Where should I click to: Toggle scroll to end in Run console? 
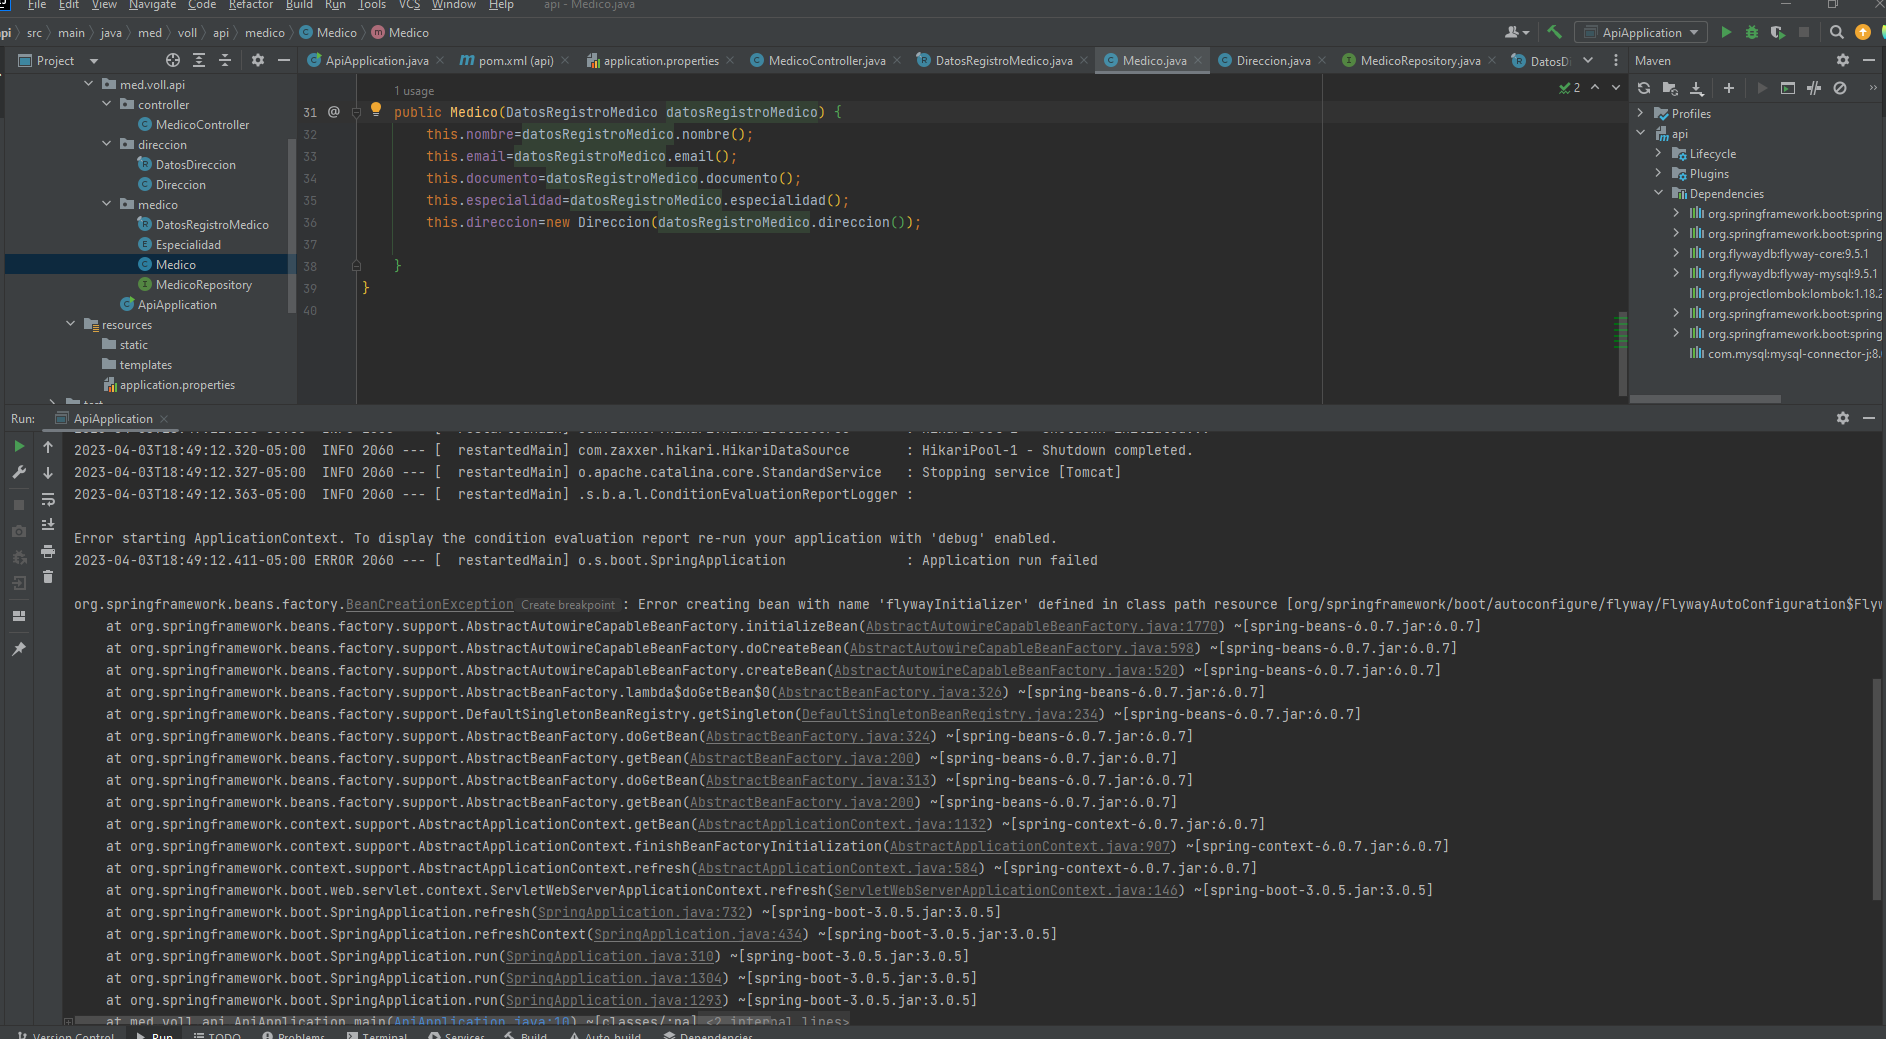48,524
